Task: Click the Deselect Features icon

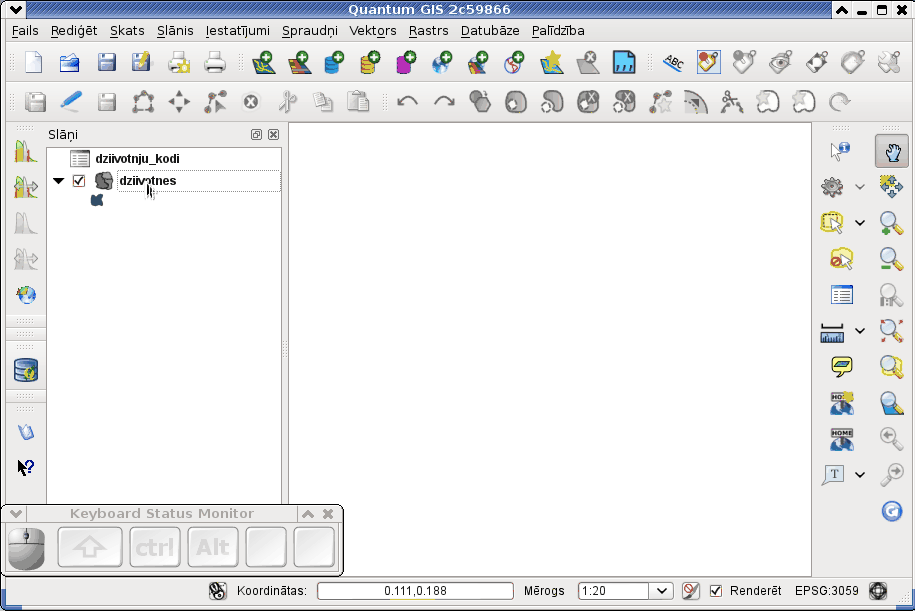Action: pos(841,259)
